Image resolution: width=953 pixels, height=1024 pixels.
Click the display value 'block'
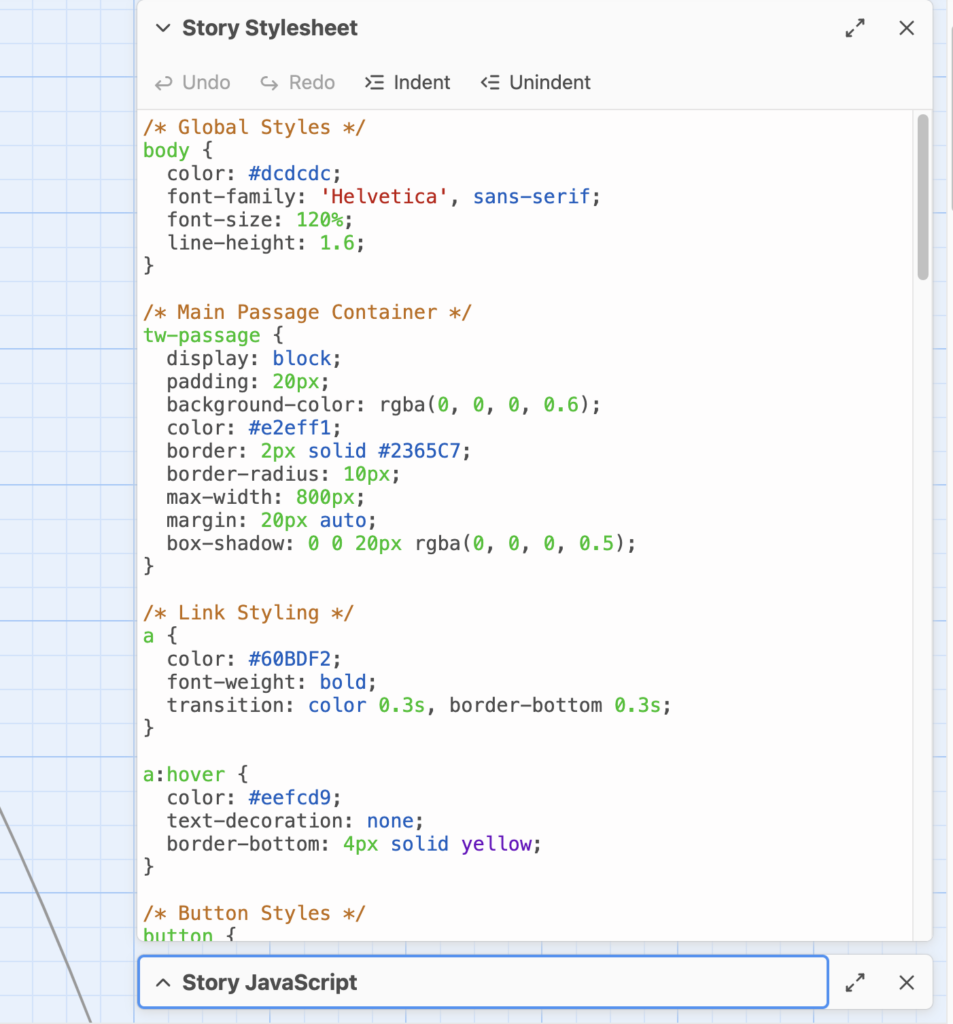tap(302, 359)
